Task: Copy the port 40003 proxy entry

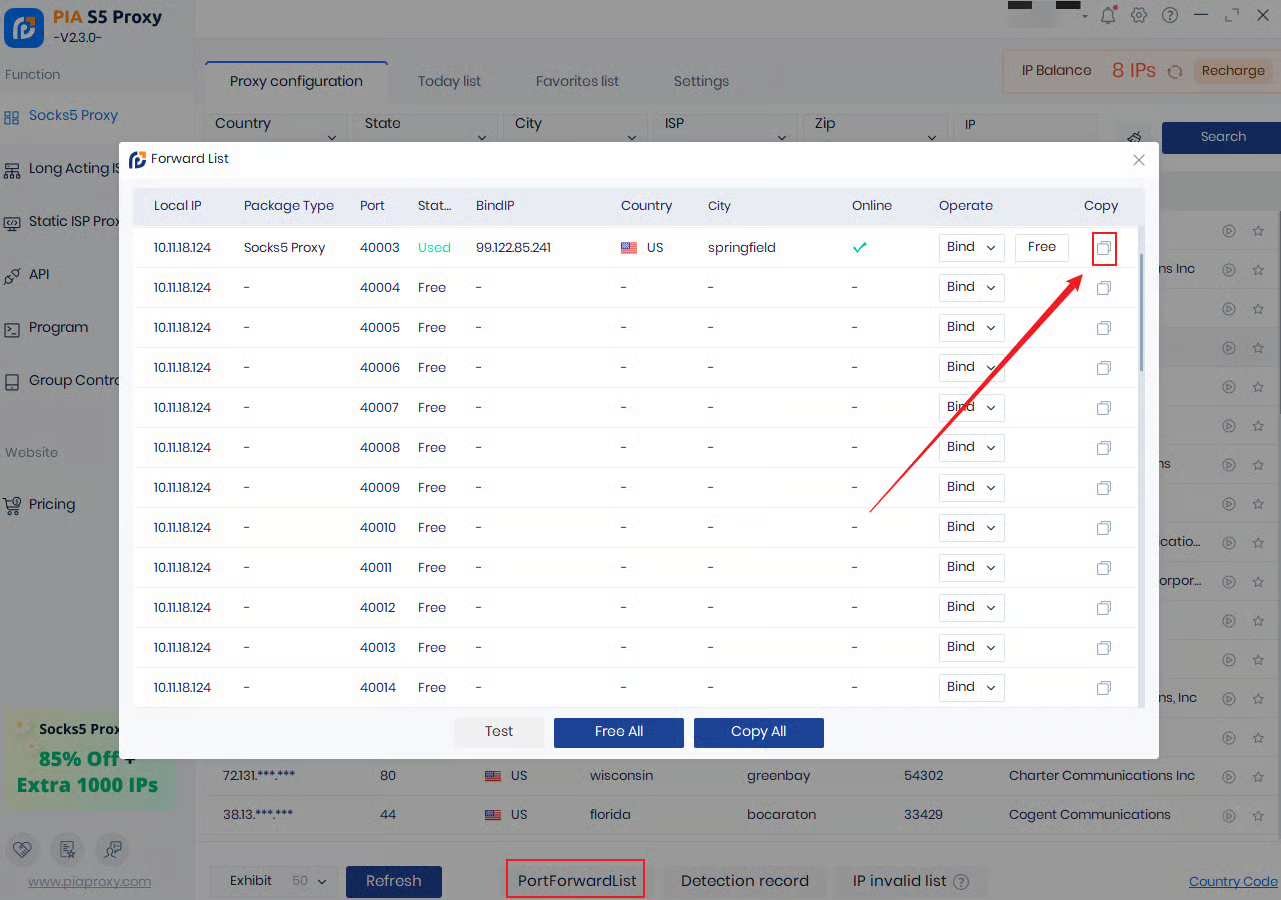Action: coord(1104,248)
